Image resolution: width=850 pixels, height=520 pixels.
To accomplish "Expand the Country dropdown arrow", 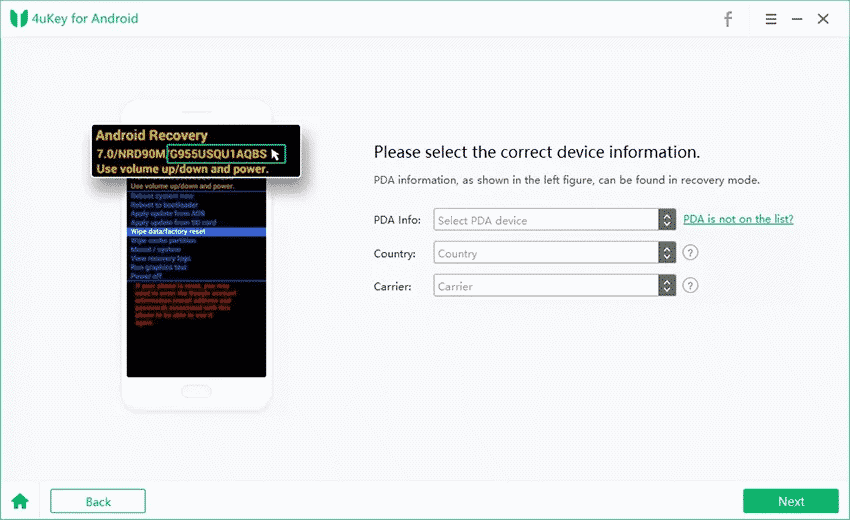I will [x=667, y=253].
